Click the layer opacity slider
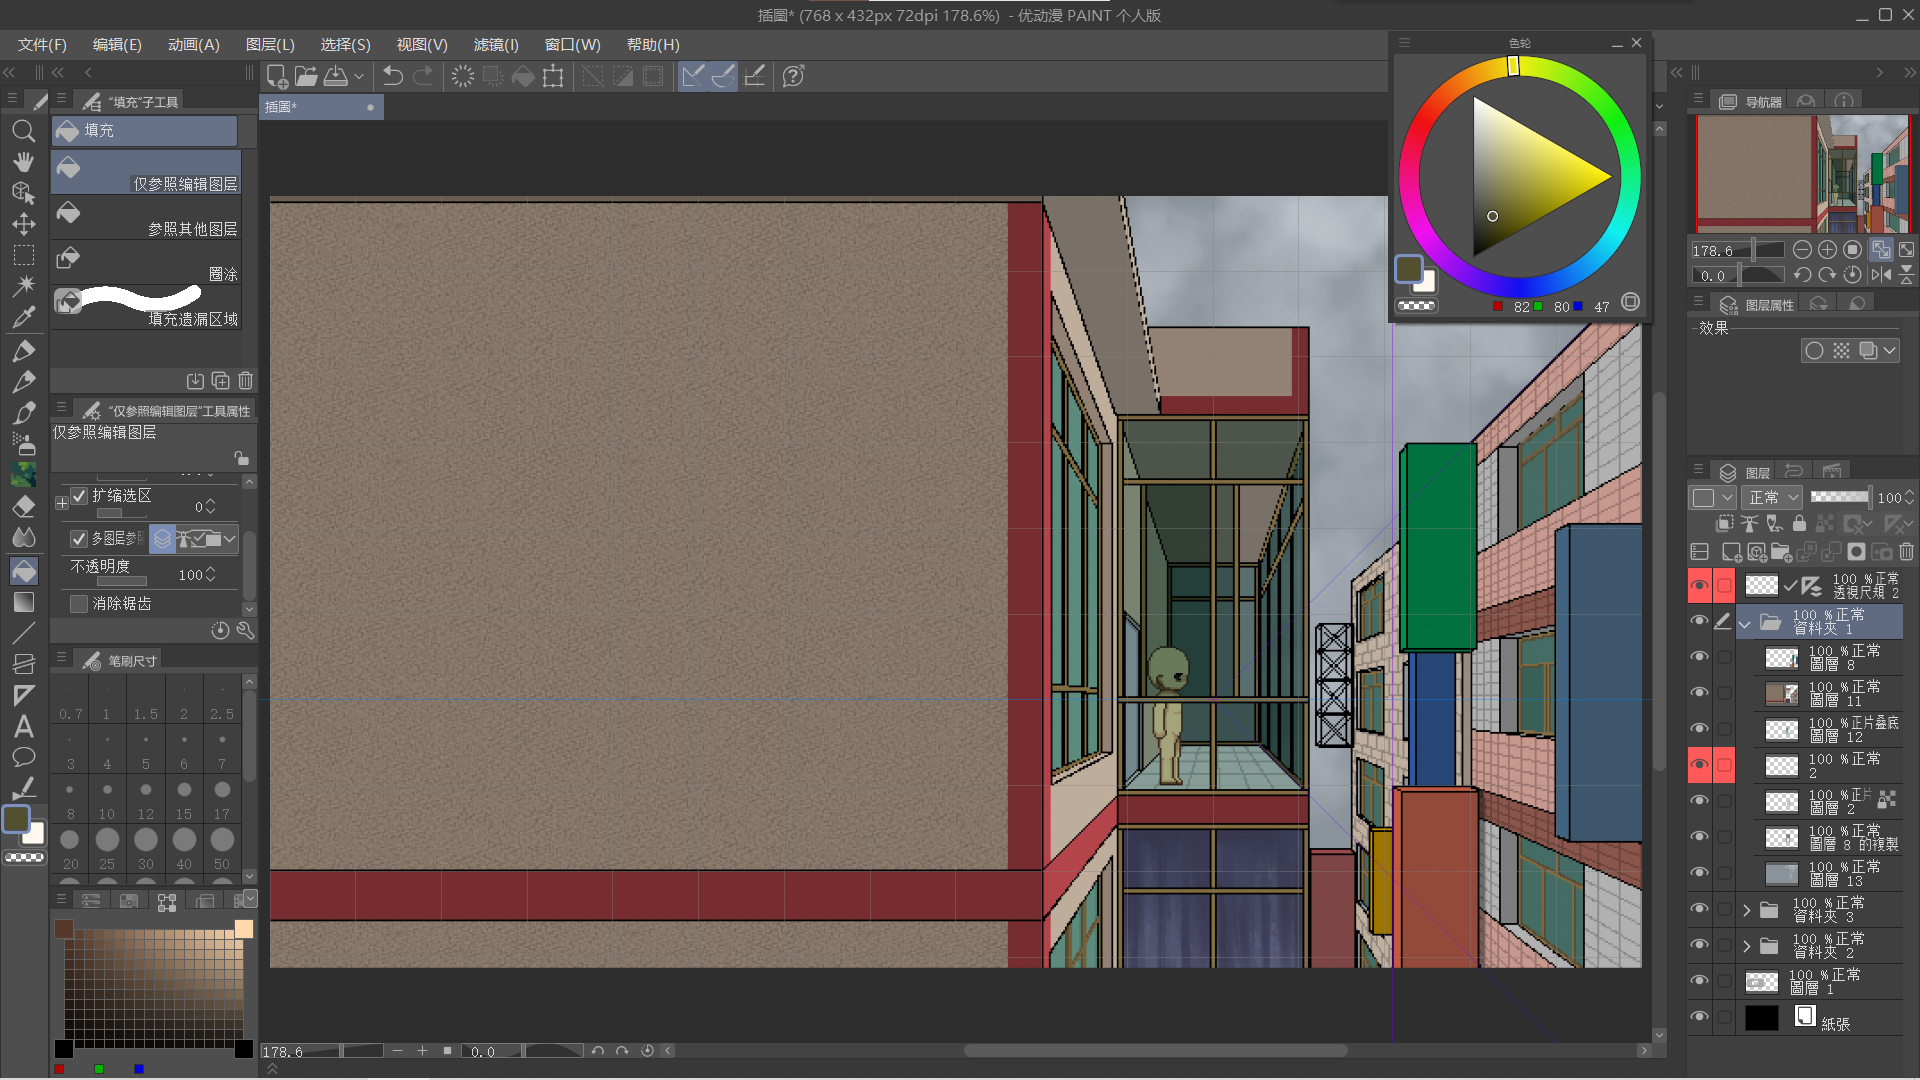This screenshot has width=1920, height=1080. click(x=1840, y=497)
